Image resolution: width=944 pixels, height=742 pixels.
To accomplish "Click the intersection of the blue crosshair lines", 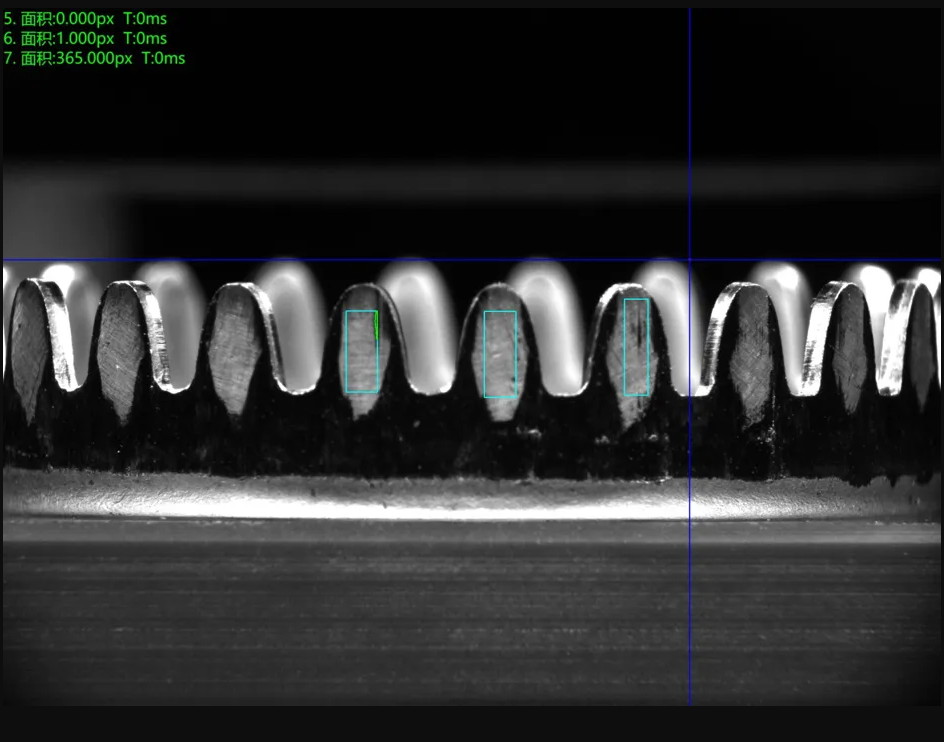I will [x=690, y=261].
